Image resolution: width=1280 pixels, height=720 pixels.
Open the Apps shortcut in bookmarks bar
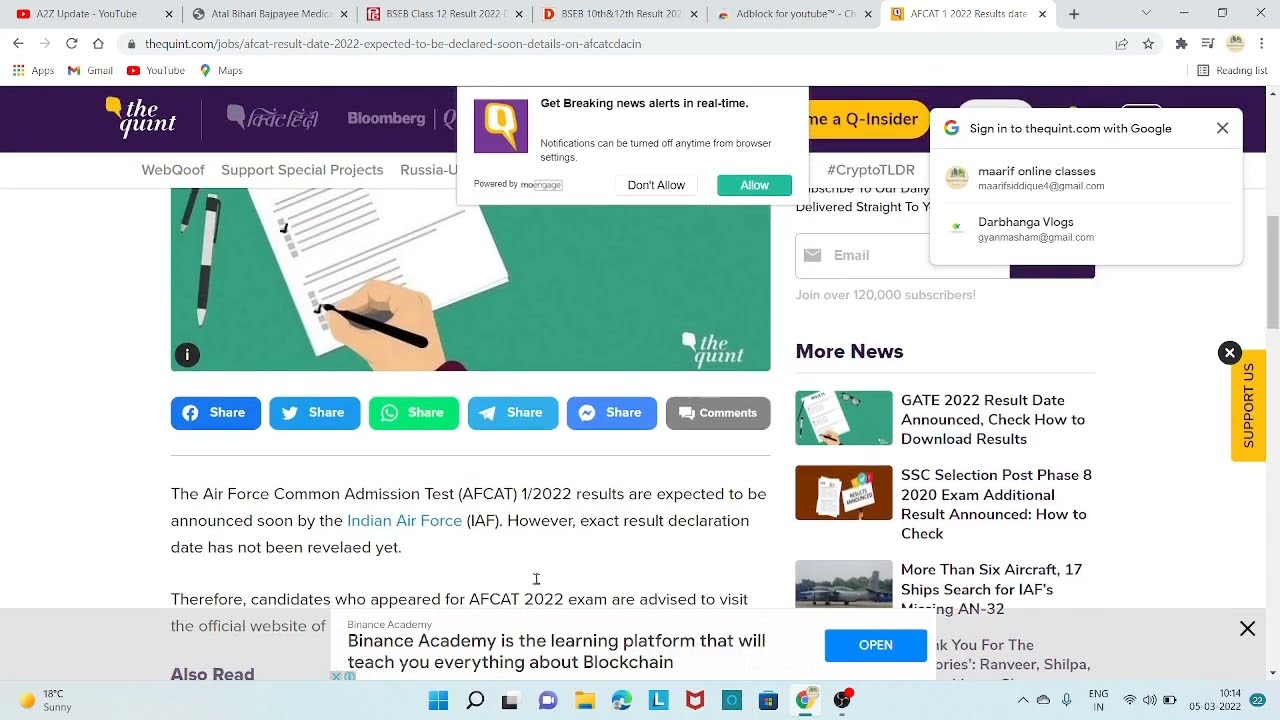(x=33, y=71)
